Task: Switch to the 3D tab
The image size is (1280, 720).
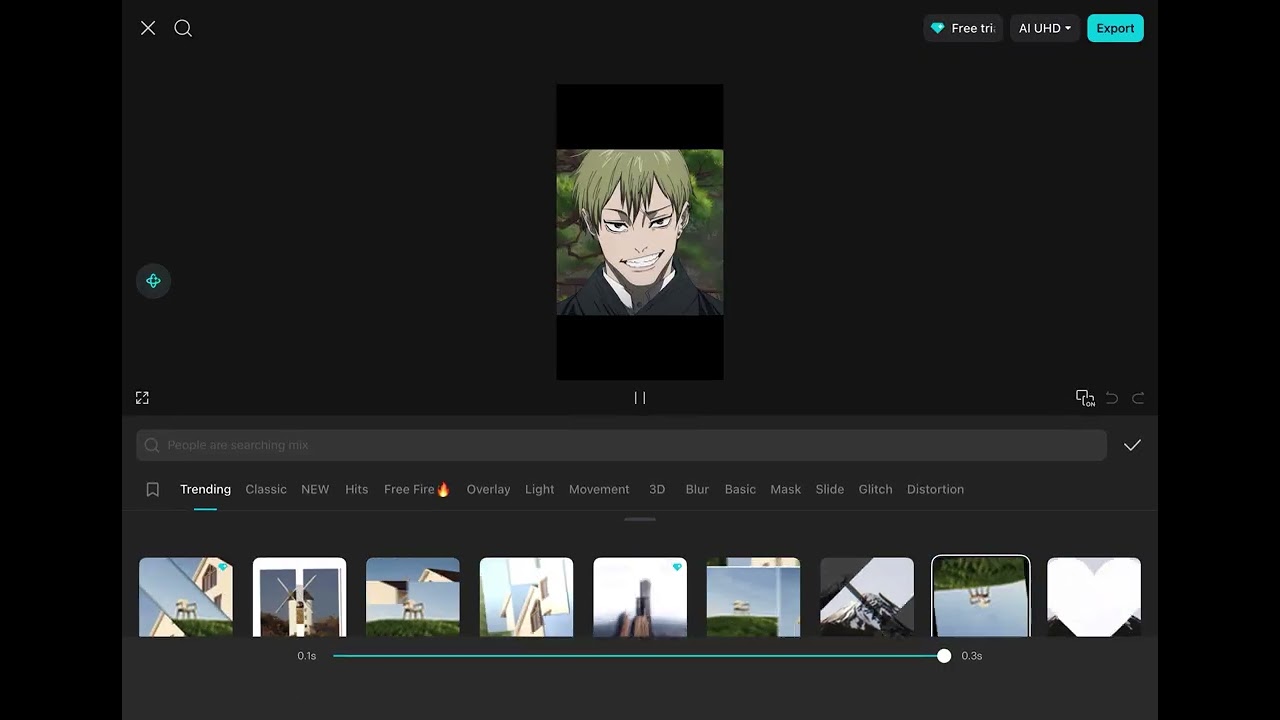Action: tap(657, 489)
